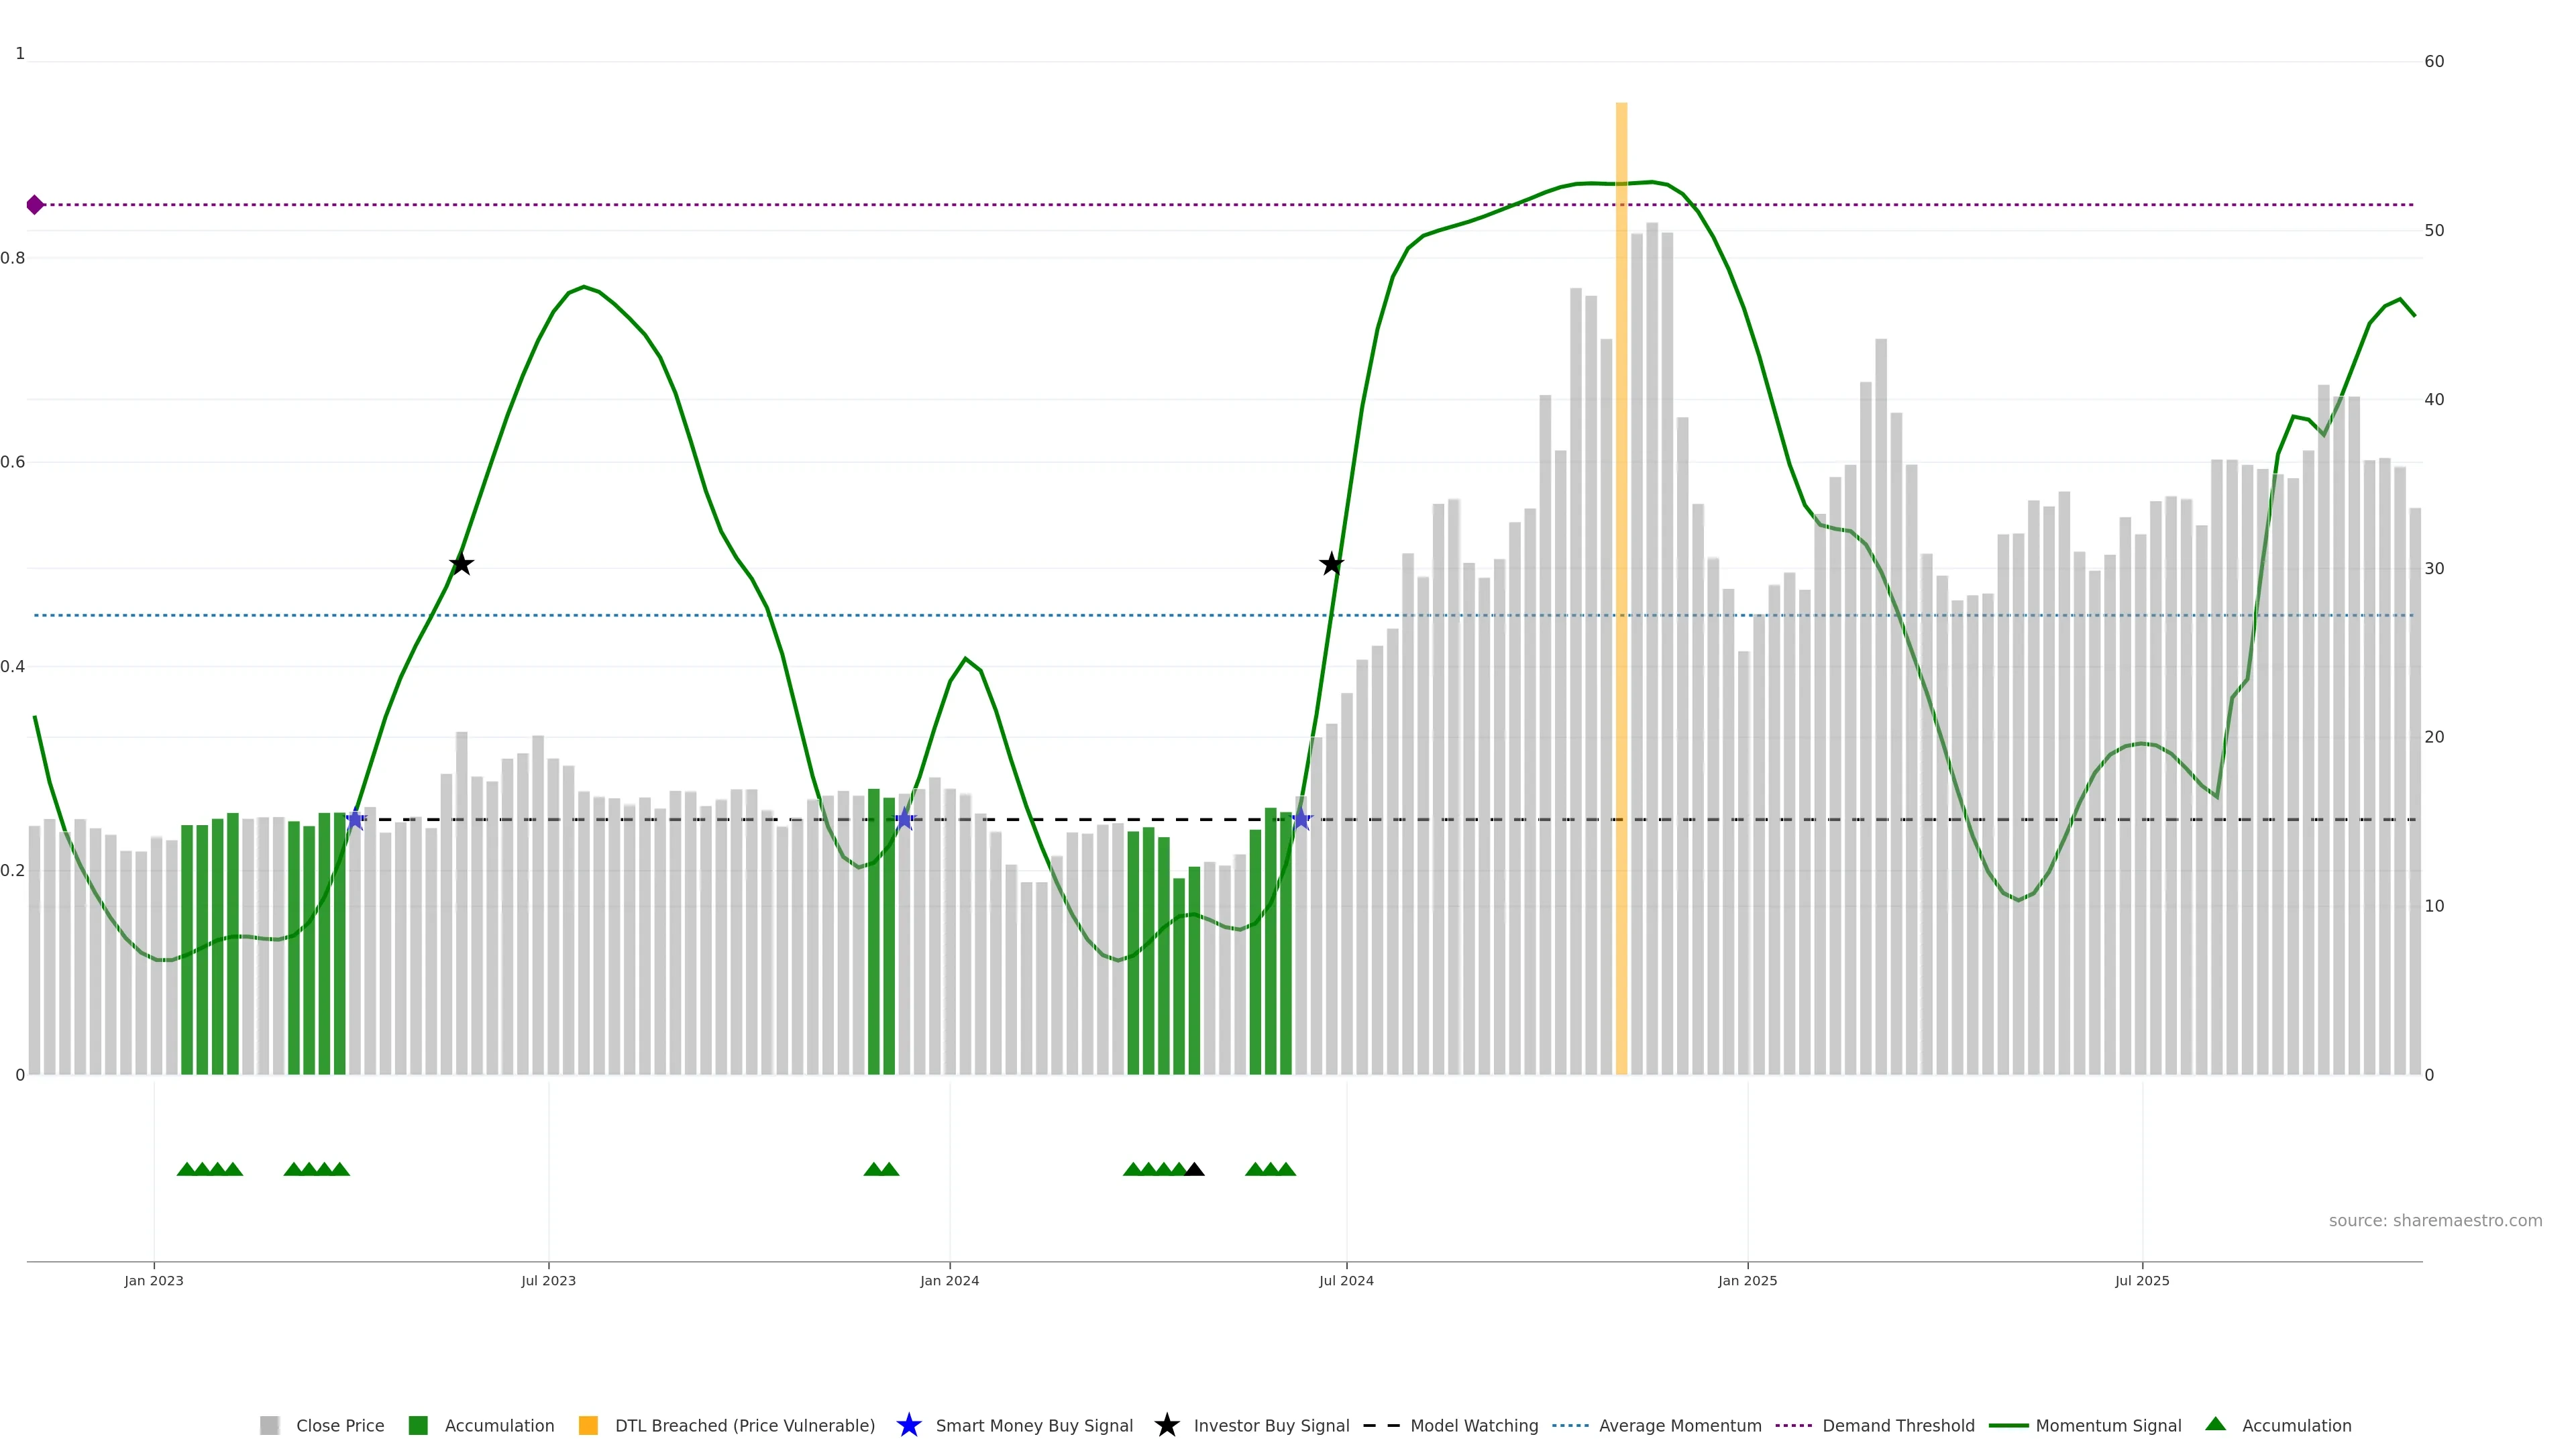Click the orange DTL Breached legend swatch
Viewport: 2576px width, 1449px height.
(588, 1425)
